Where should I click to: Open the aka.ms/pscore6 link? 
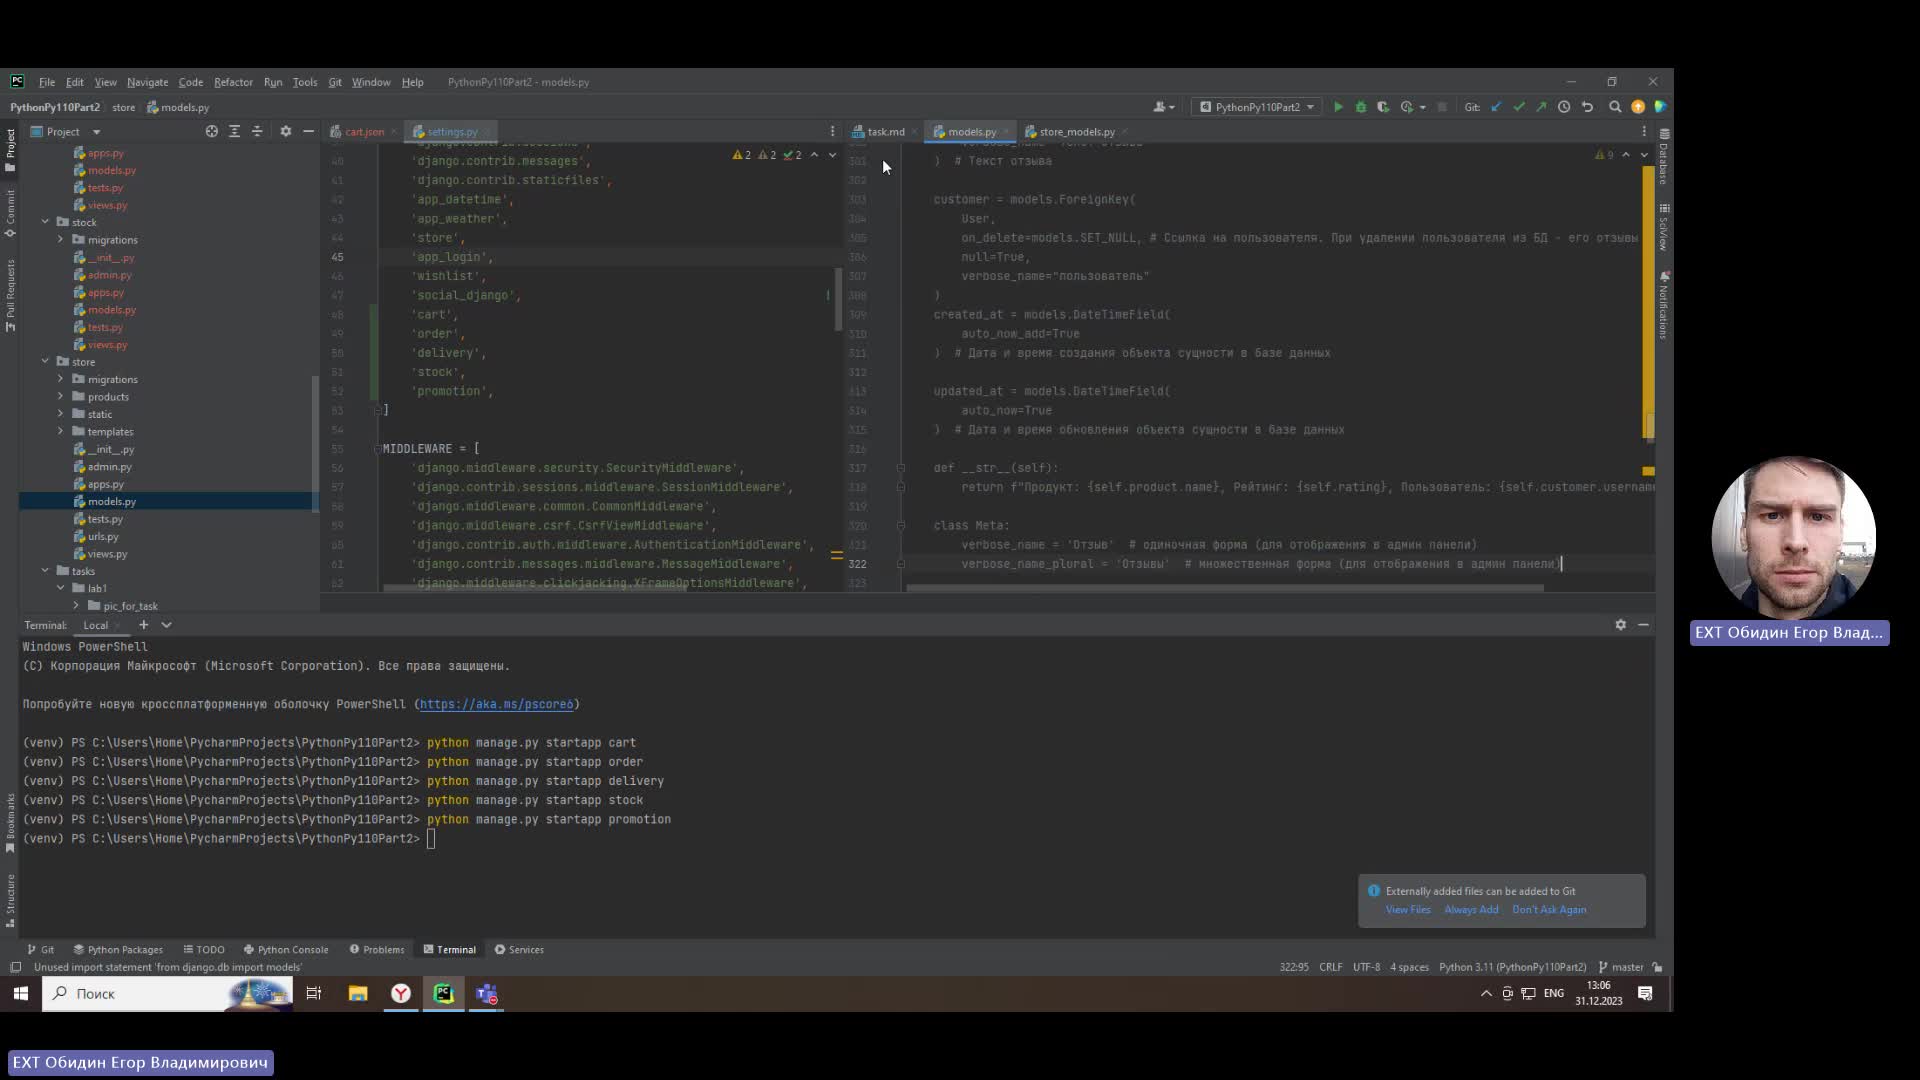[x=496, y=704]
